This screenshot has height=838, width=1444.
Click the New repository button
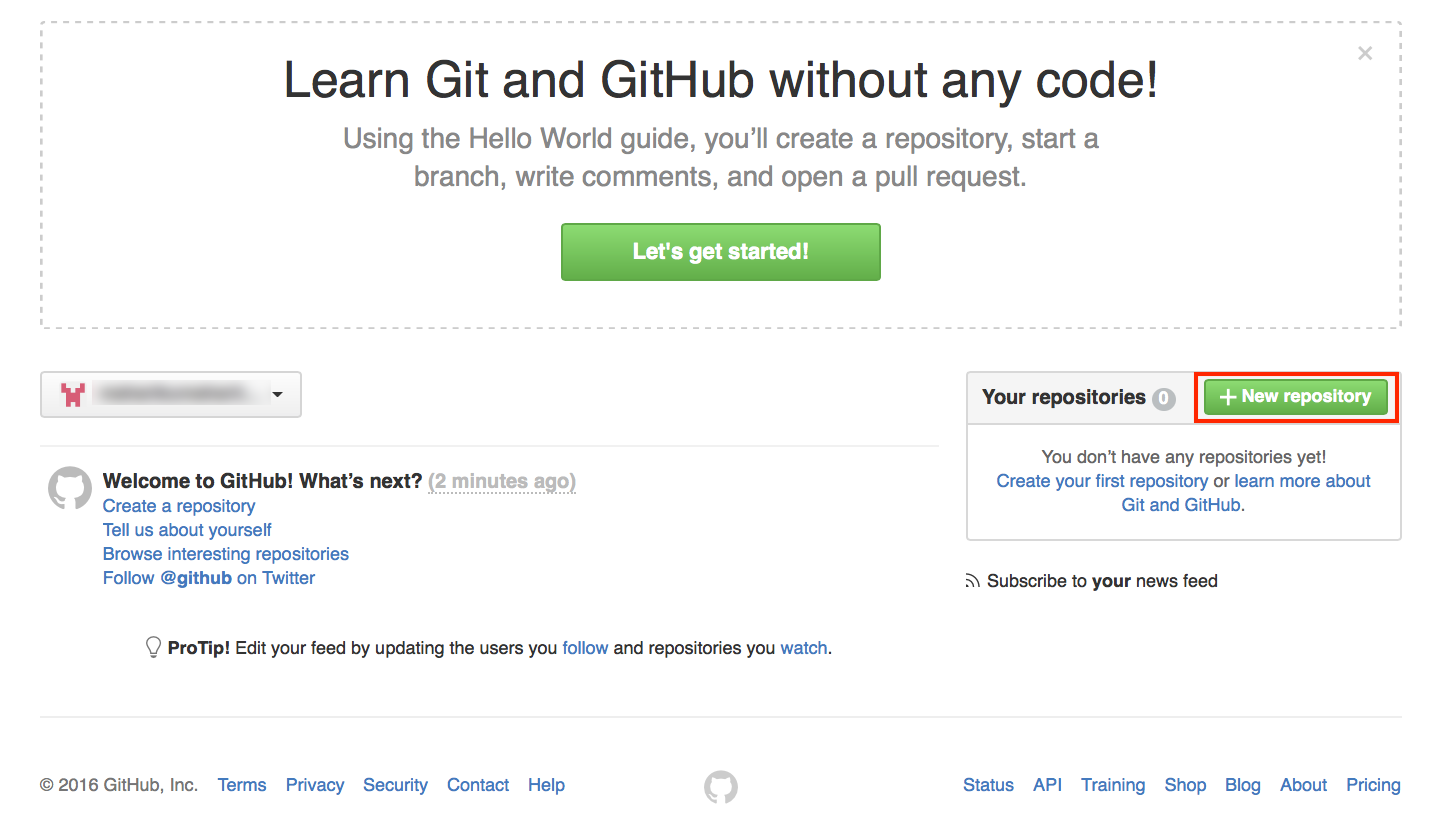tap(1296, 397)
